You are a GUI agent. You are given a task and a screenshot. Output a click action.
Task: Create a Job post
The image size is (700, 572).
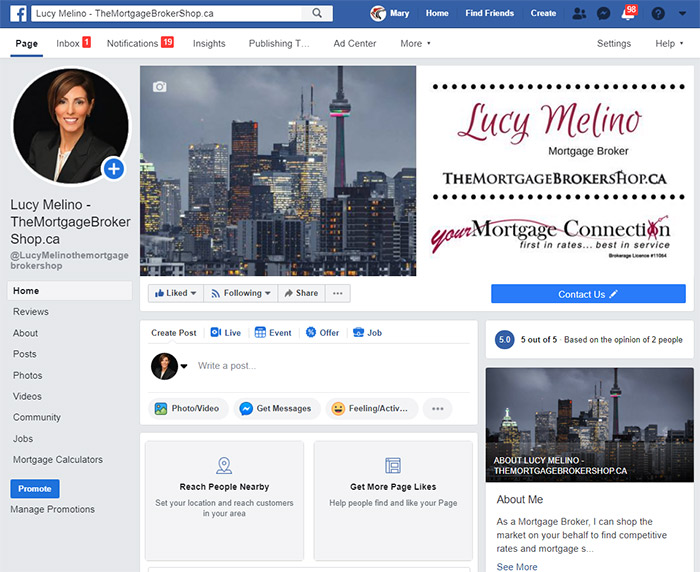tap(367, 333)
